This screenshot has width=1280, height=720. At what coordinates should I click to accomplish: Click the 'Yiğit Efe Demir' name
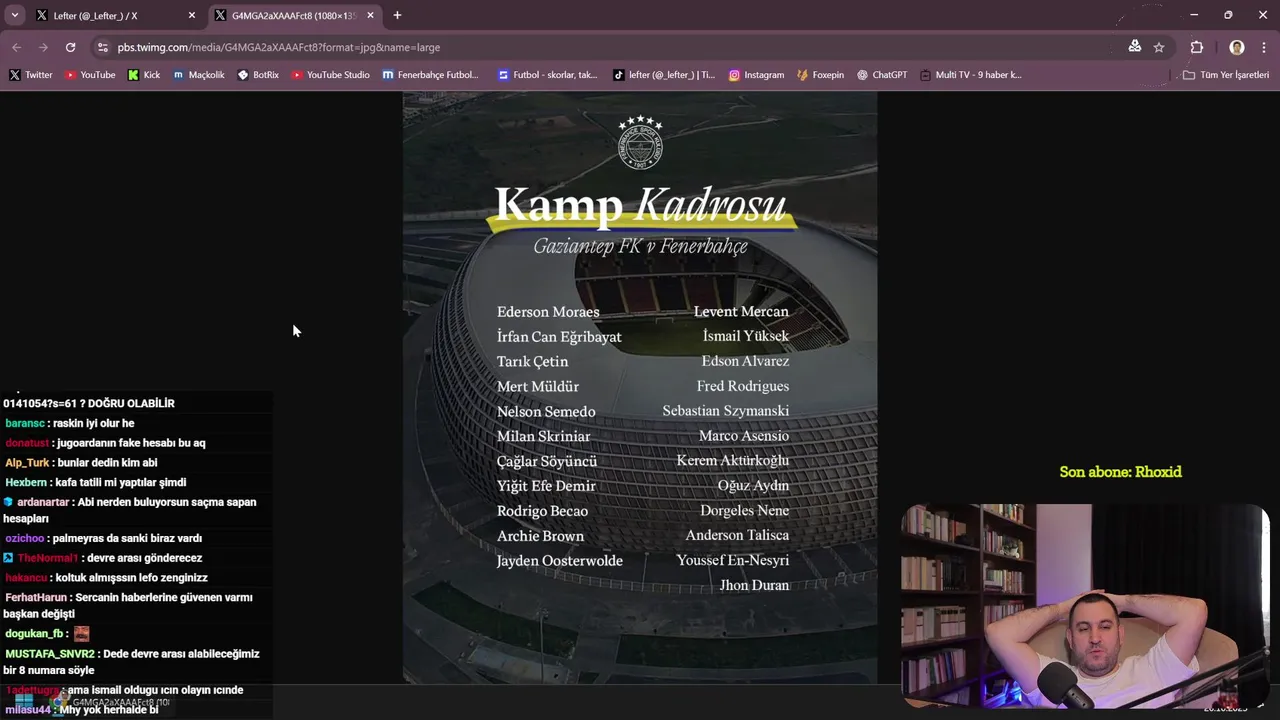(546, 486)
